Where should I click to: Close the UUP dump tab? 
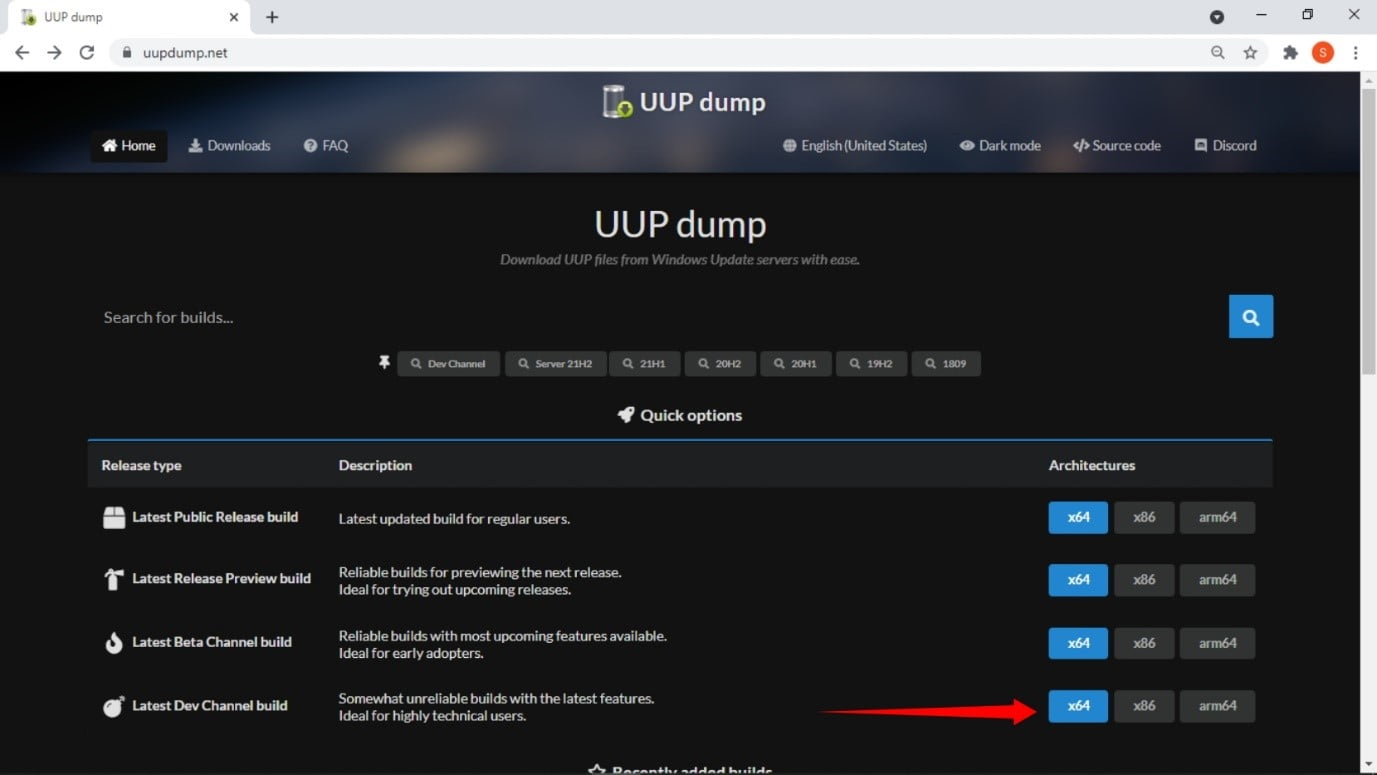pyautogui.click(x=234, y=17)
